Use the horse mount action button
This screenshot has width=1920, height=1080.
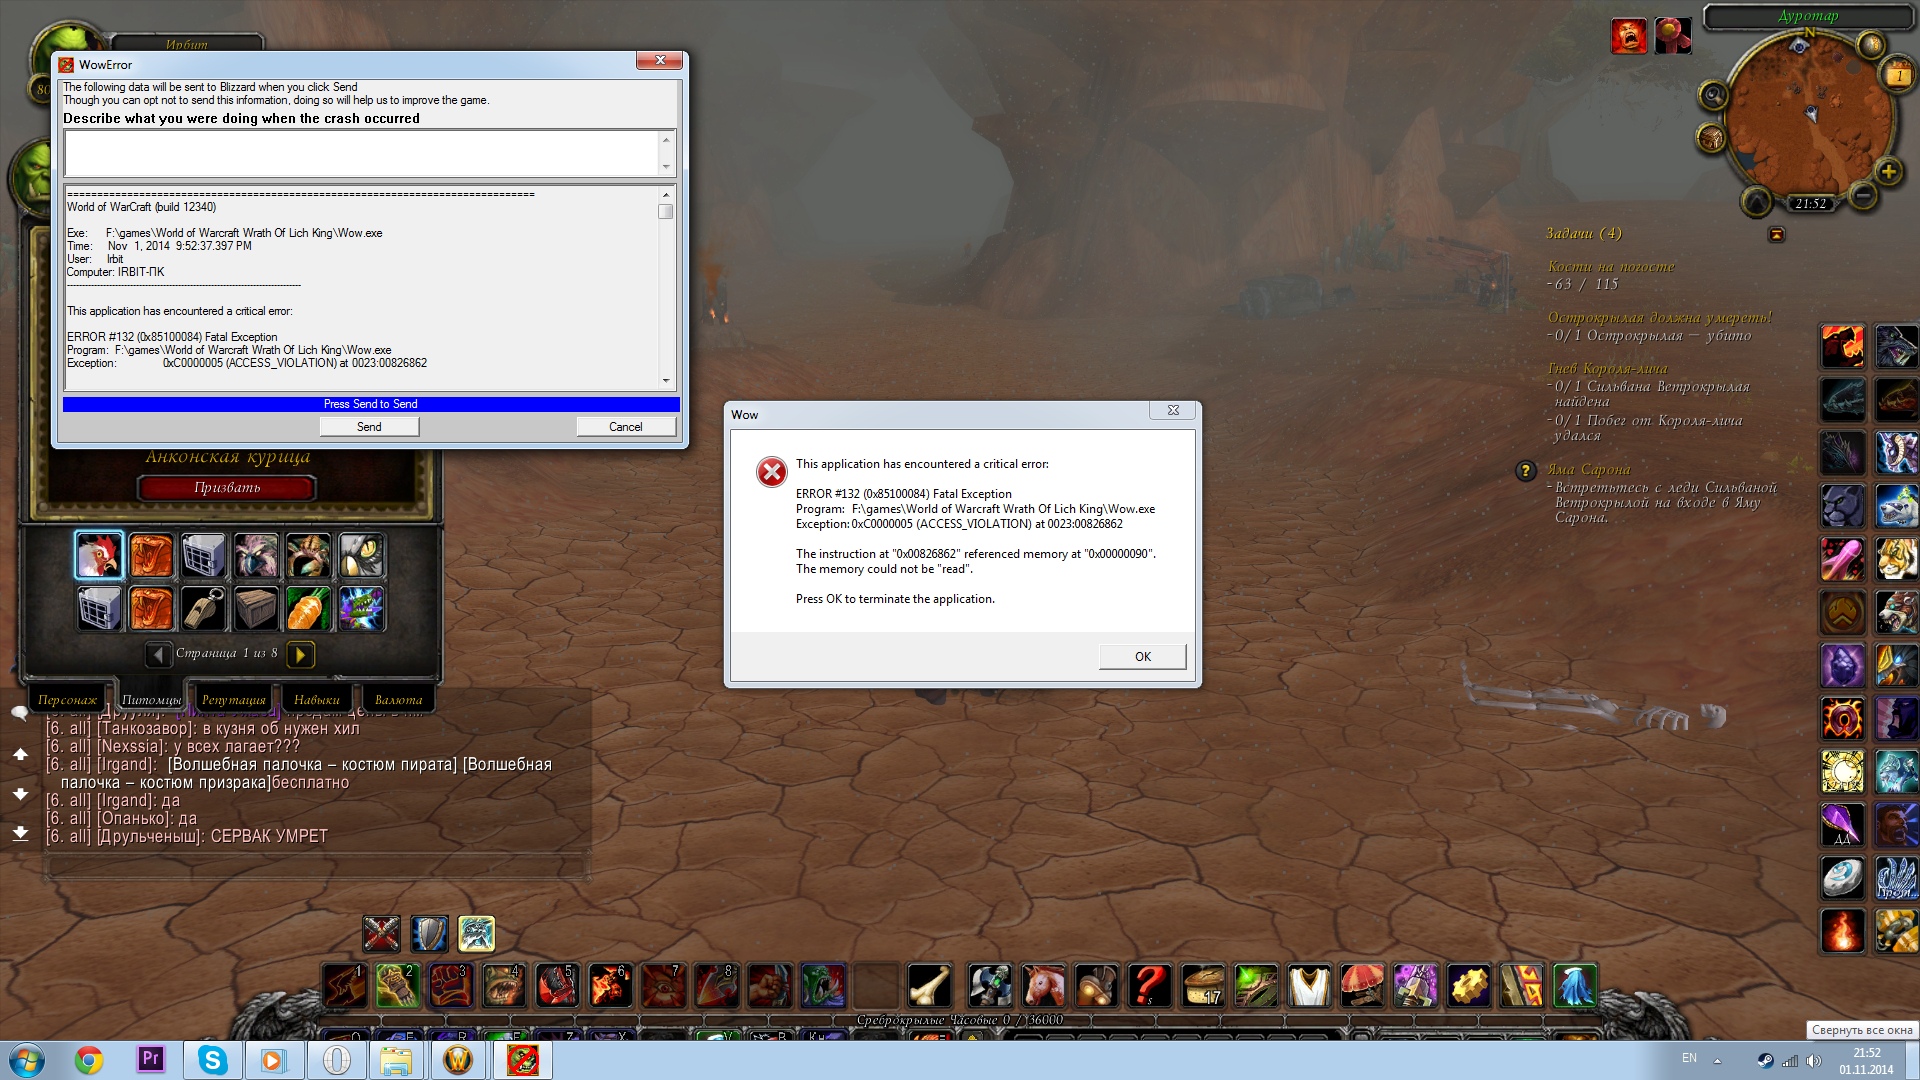[1043, 986]
